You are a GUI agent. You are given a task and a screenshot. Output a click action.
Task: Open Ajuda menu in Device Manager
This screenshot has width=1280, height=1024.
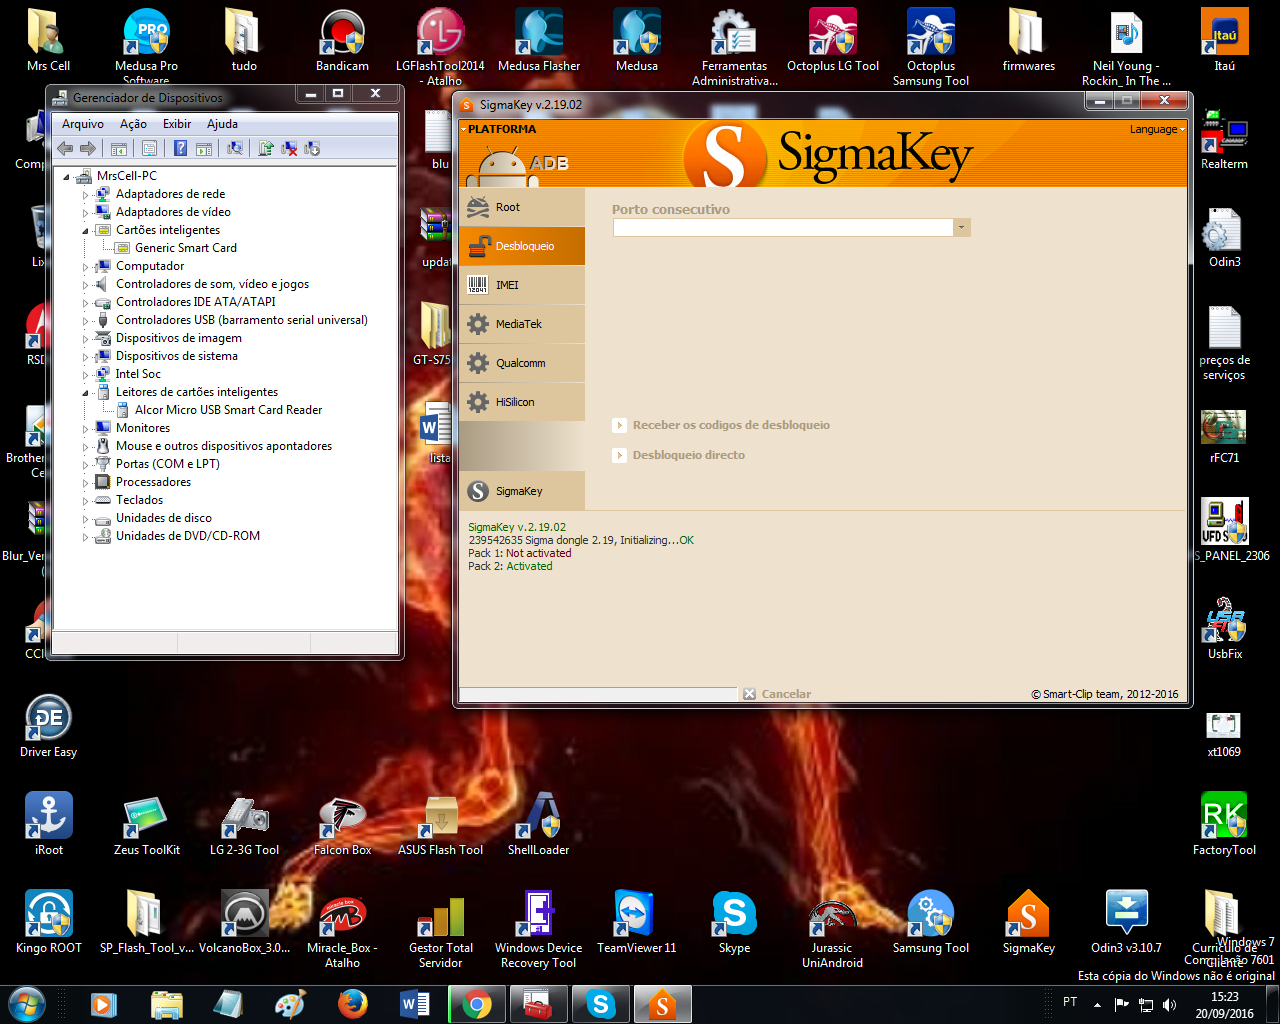point(222,124)
